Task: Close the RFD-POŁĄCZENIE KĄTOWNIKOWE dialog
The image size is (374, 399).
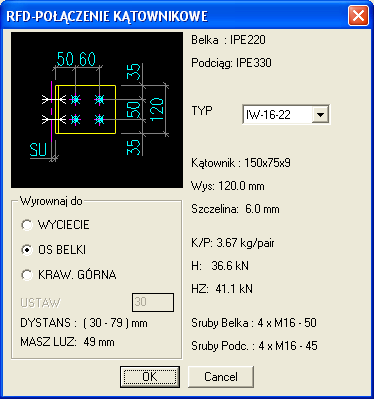Action: coord(358,16)
